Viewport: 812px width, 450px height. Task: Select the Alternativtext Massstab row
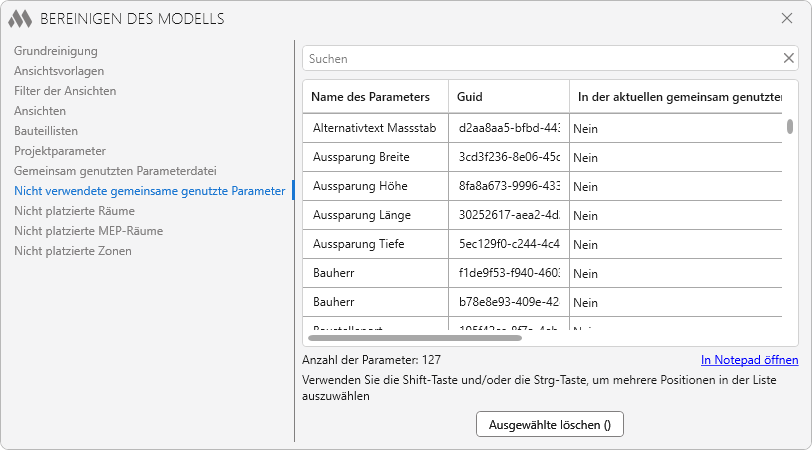[x=374, y=128]
